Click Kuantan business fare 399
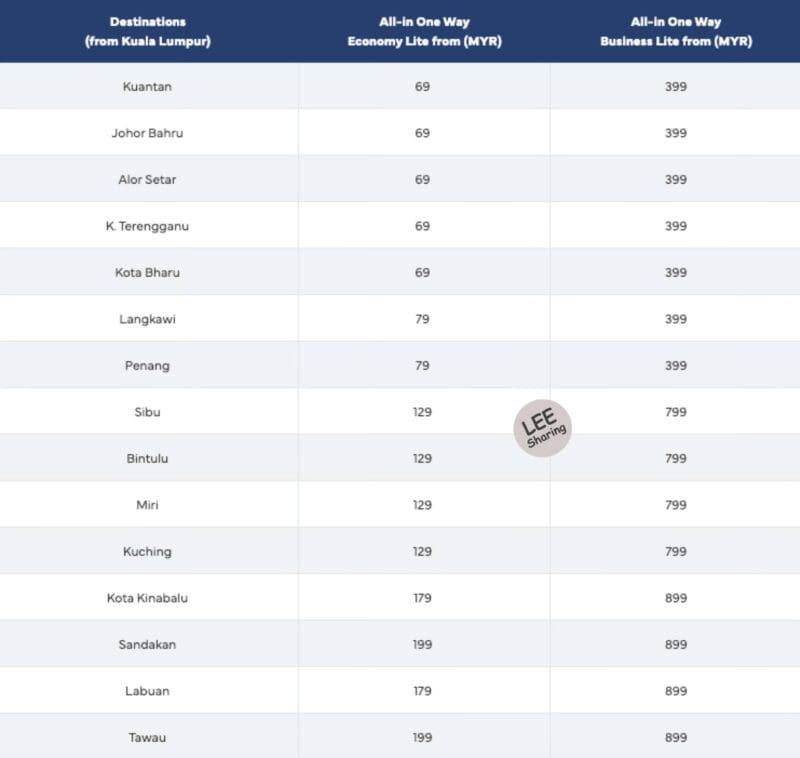The height and width of the screenshot is (758, 800). pos(676,87)
